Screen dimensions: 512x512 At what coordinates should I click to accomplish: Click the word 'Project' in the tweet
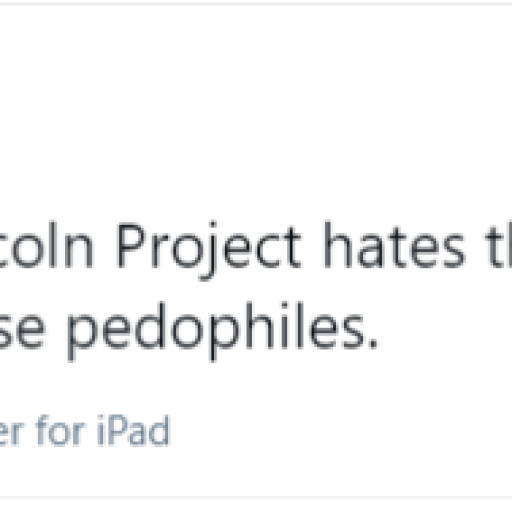209,251
